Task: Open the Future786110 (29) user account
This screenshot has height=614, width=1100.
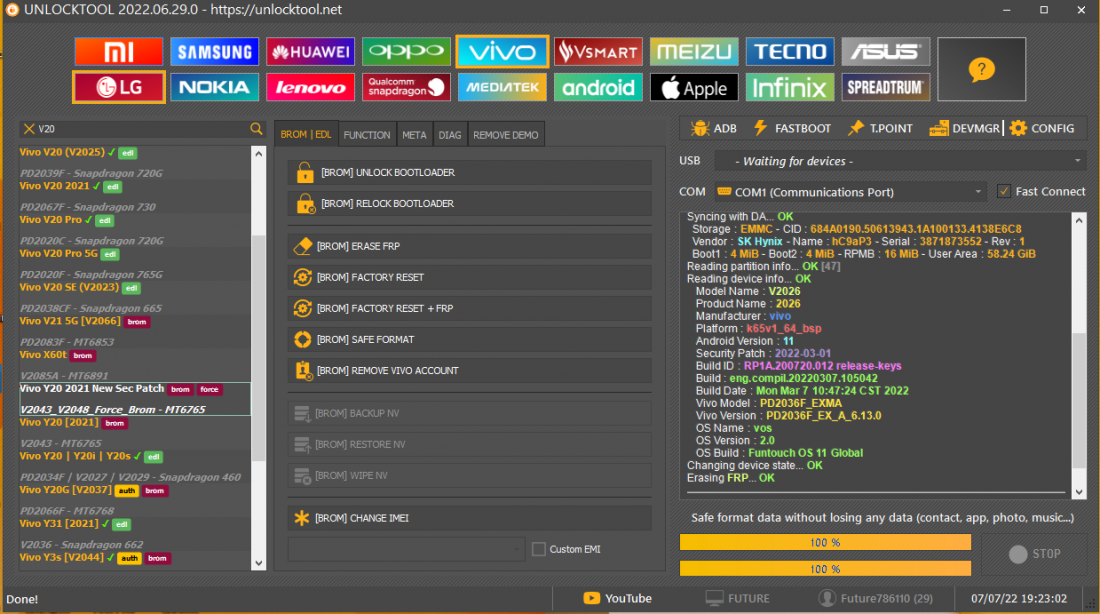Action: click(876, 599)
